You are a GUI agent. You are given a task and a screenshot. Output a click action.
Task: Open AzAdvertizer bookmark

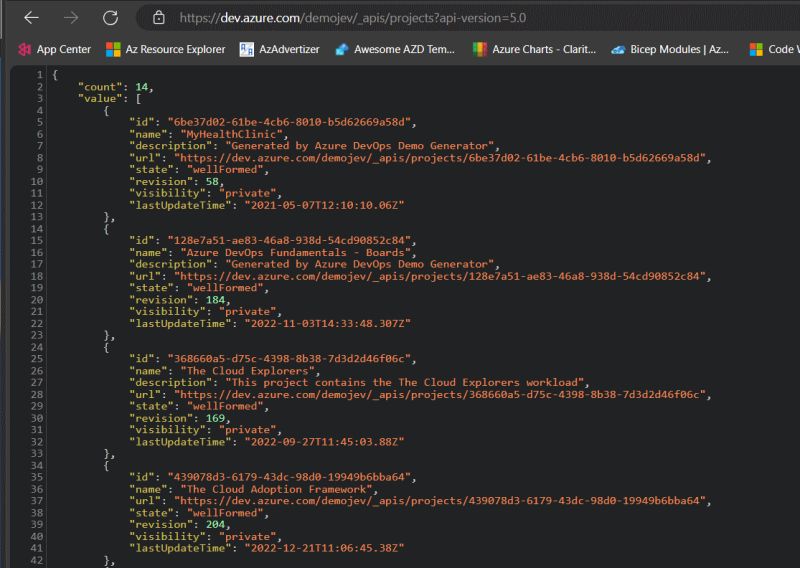[x=280, y=49]
